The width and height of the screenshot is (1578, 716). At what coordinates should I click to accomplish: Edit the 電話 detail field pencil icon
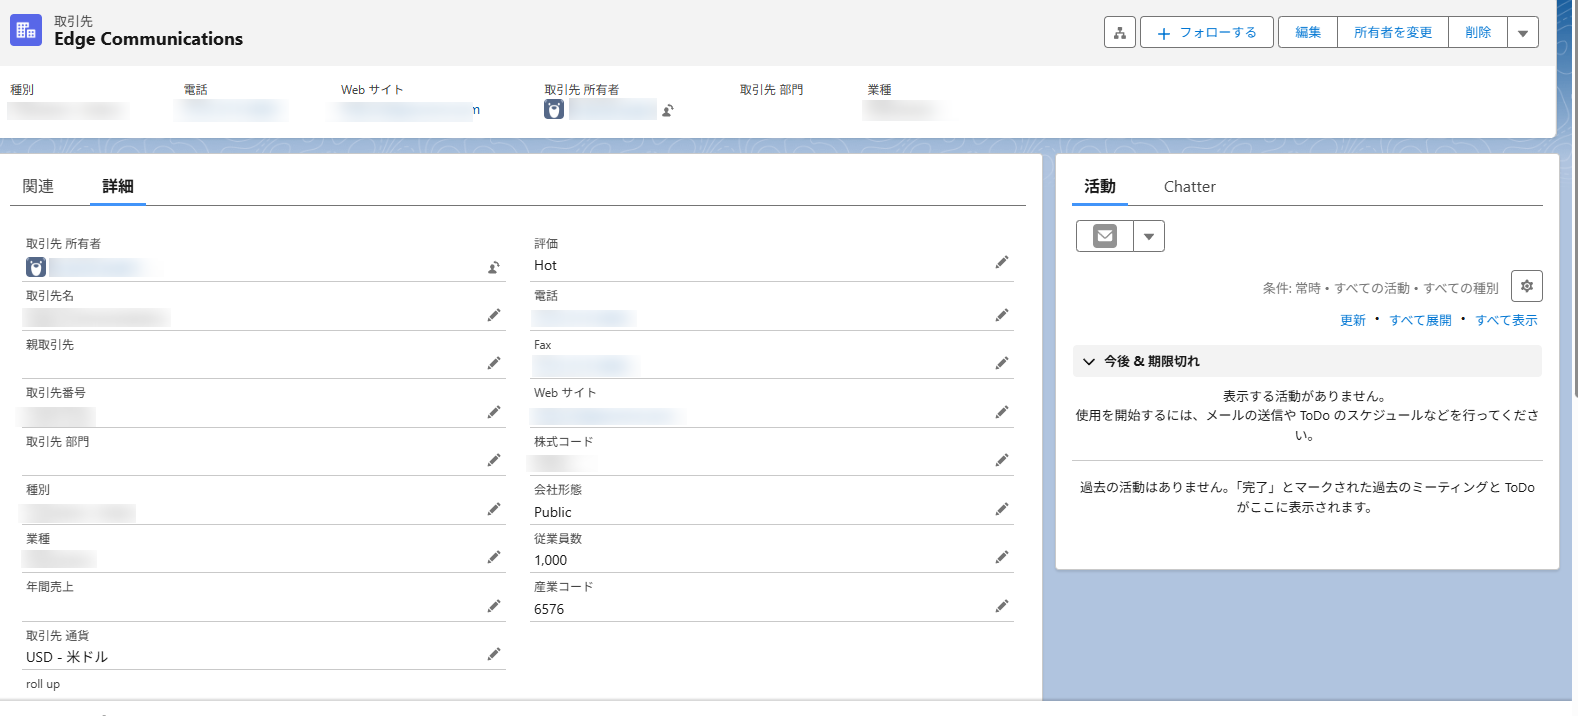tap(1002, 315)
